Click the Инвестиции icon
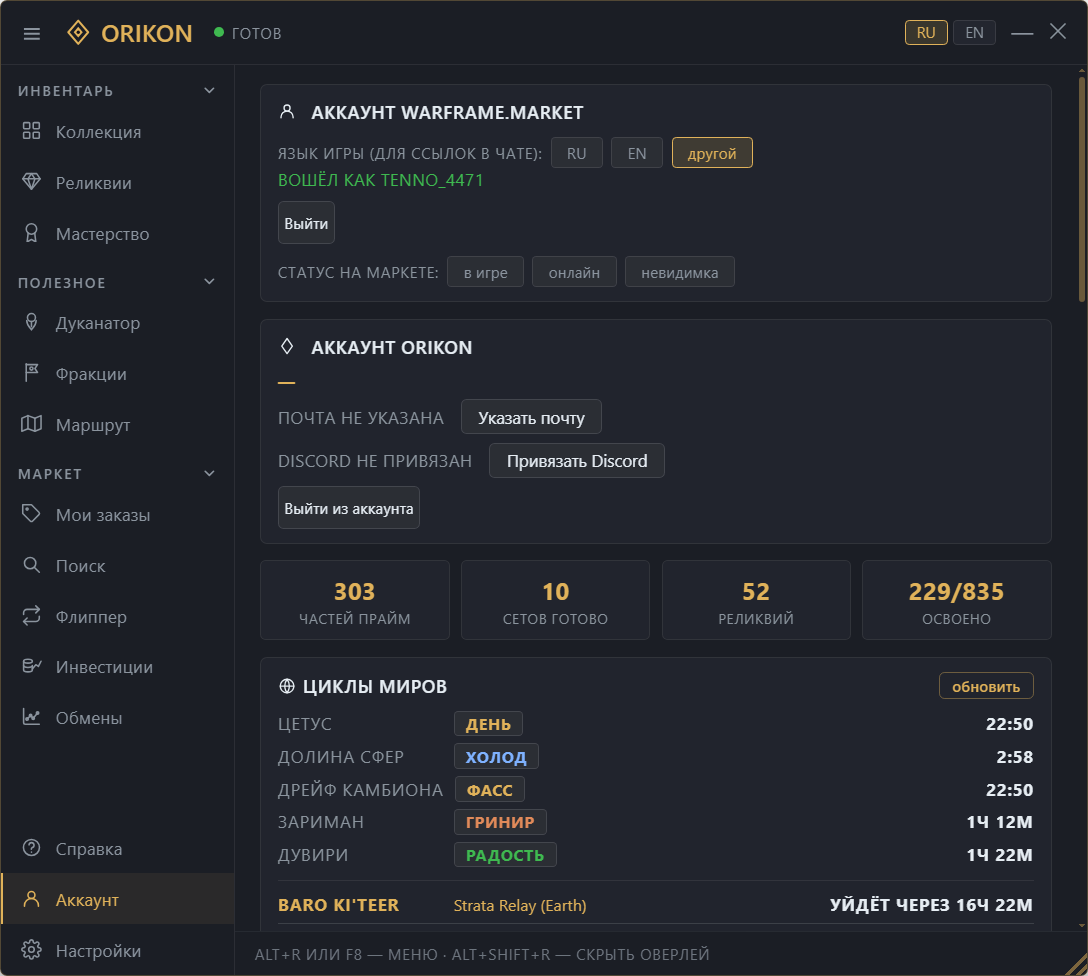The image size is (1088, 976). pyautogui.click(x=31, y=666)
